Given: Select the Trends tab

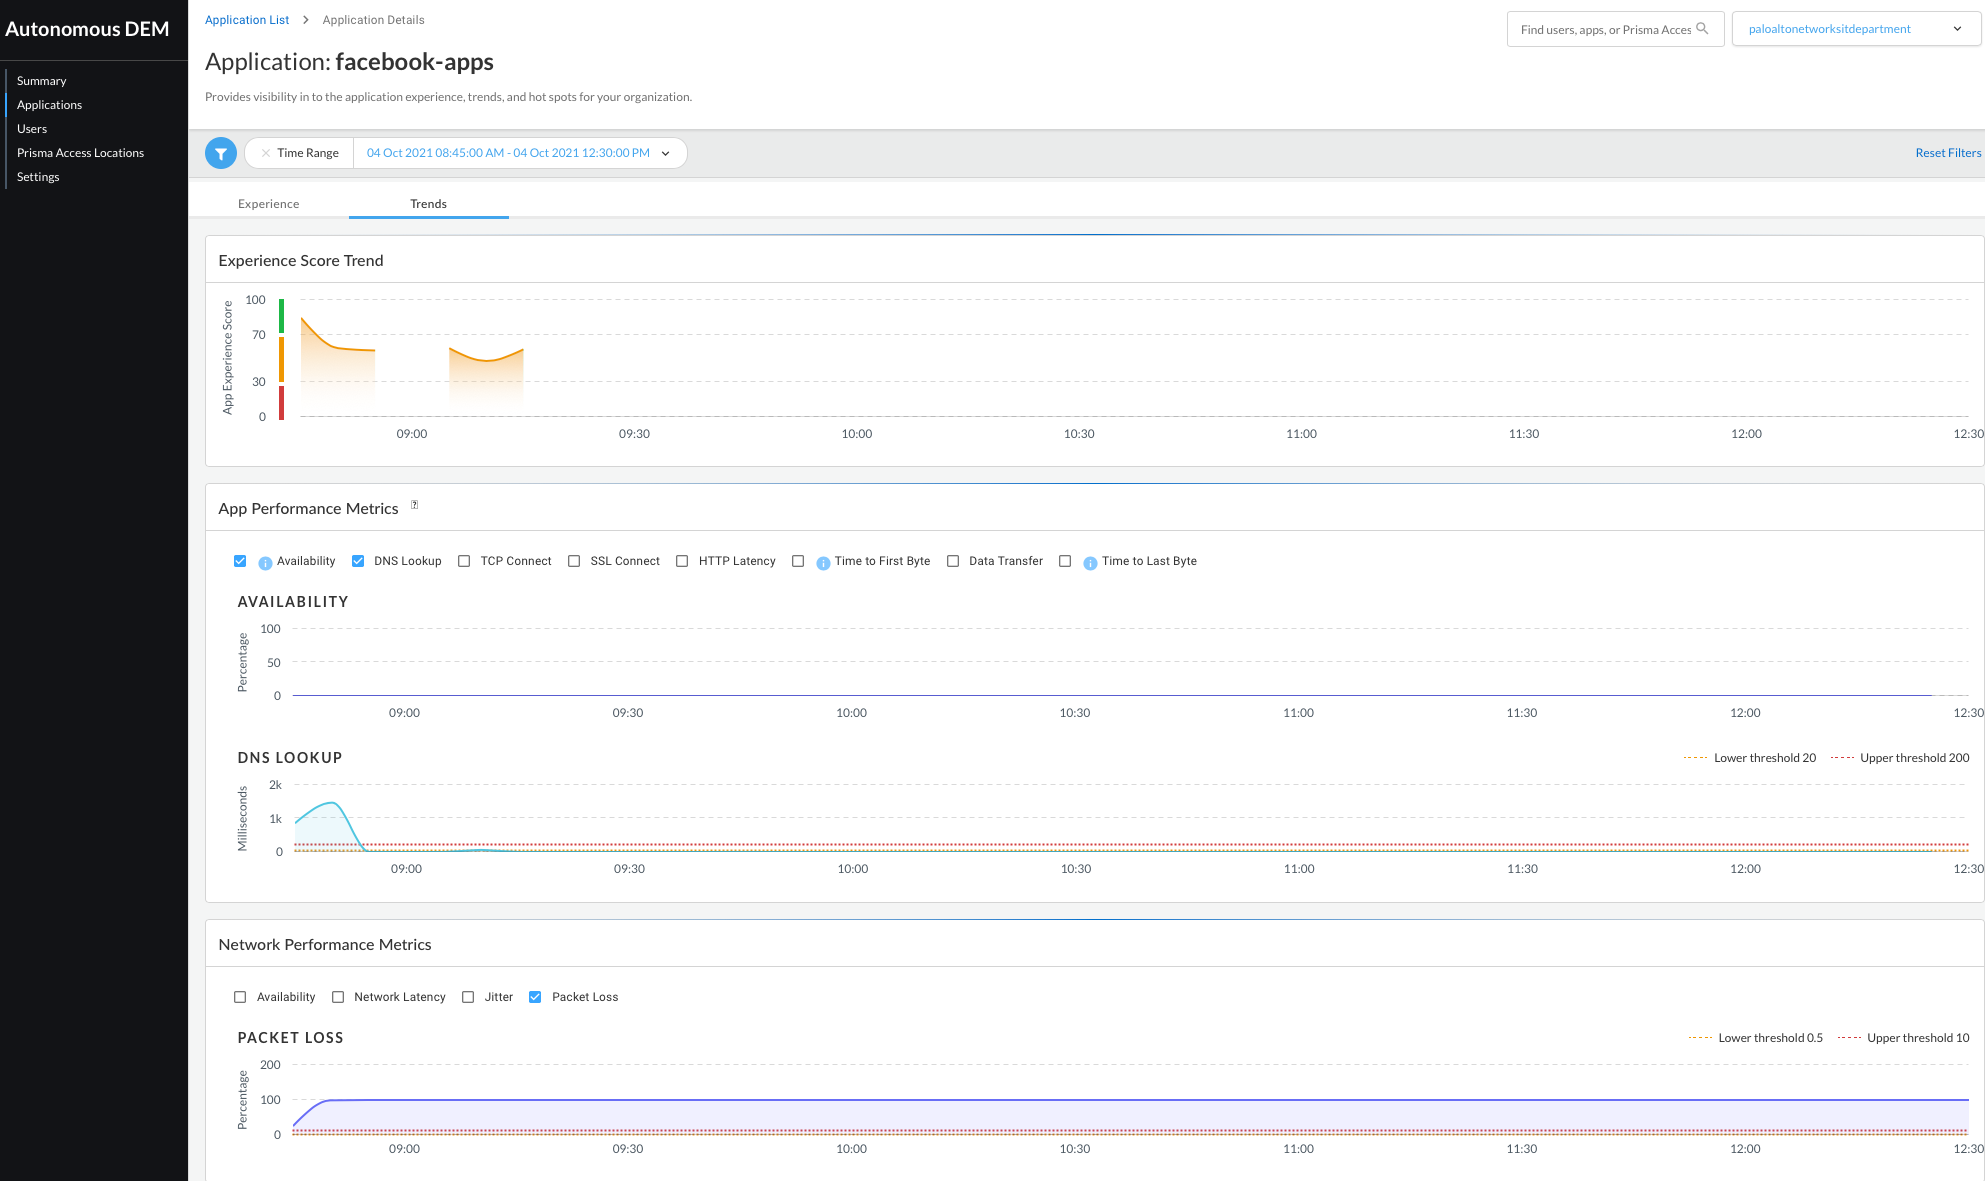Looking at the screenshot, I should click(428, 204).
